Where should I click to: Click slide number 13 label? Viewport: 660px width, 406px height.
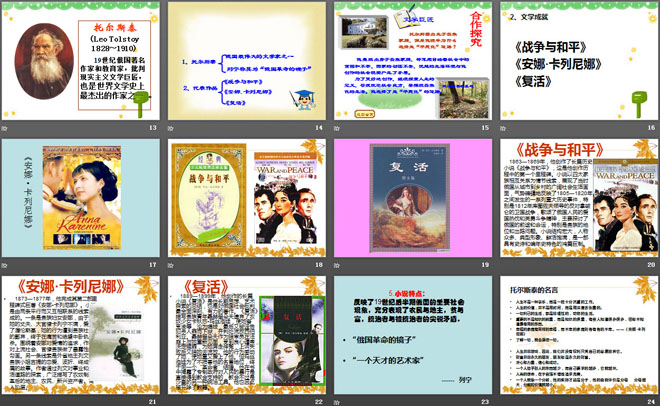point(152,127)
